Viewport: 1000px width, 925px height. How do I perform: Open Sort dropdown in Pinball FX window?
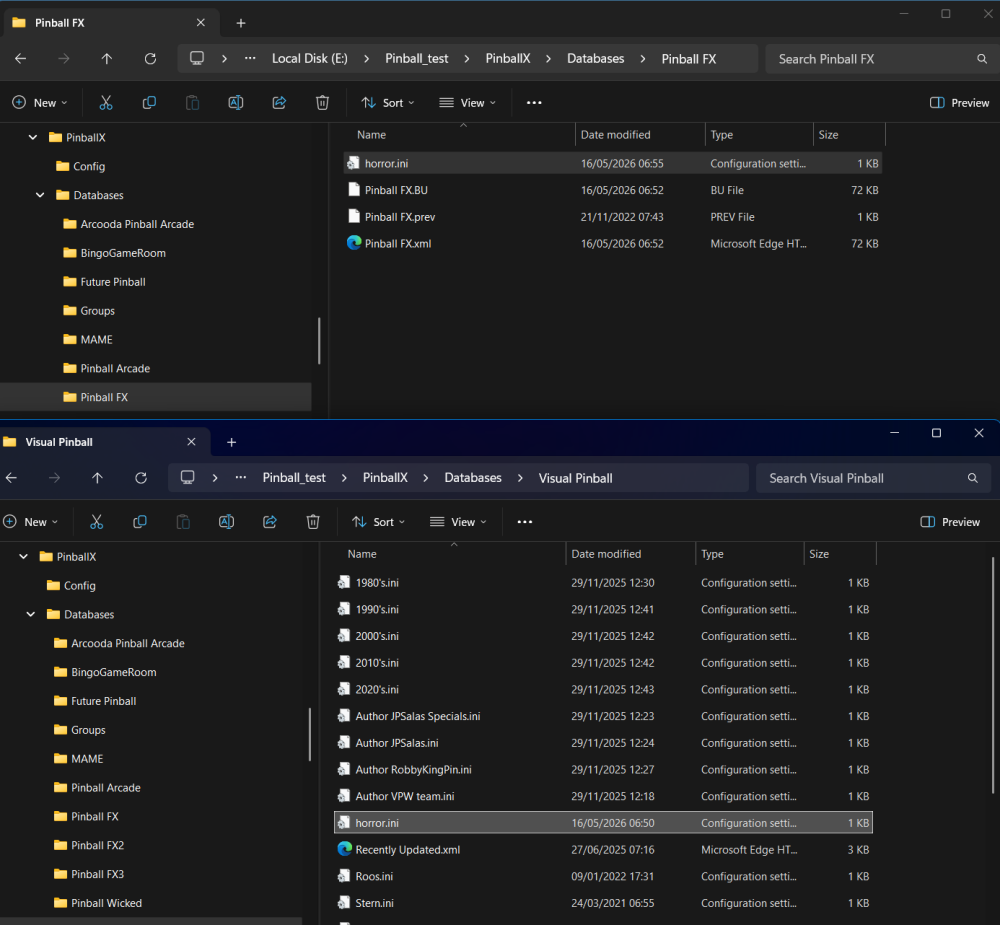[388, 103]
